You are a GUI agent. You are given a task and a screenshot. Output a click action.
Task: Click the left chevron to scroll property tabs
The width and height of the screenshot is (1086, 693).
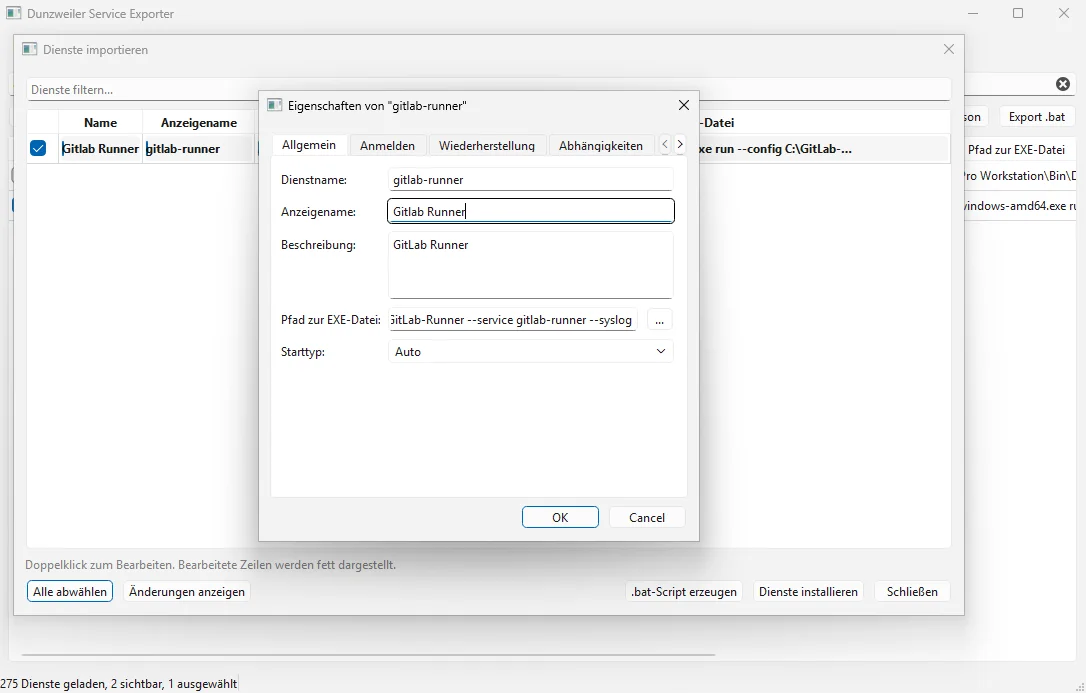(x=664, y=144)
